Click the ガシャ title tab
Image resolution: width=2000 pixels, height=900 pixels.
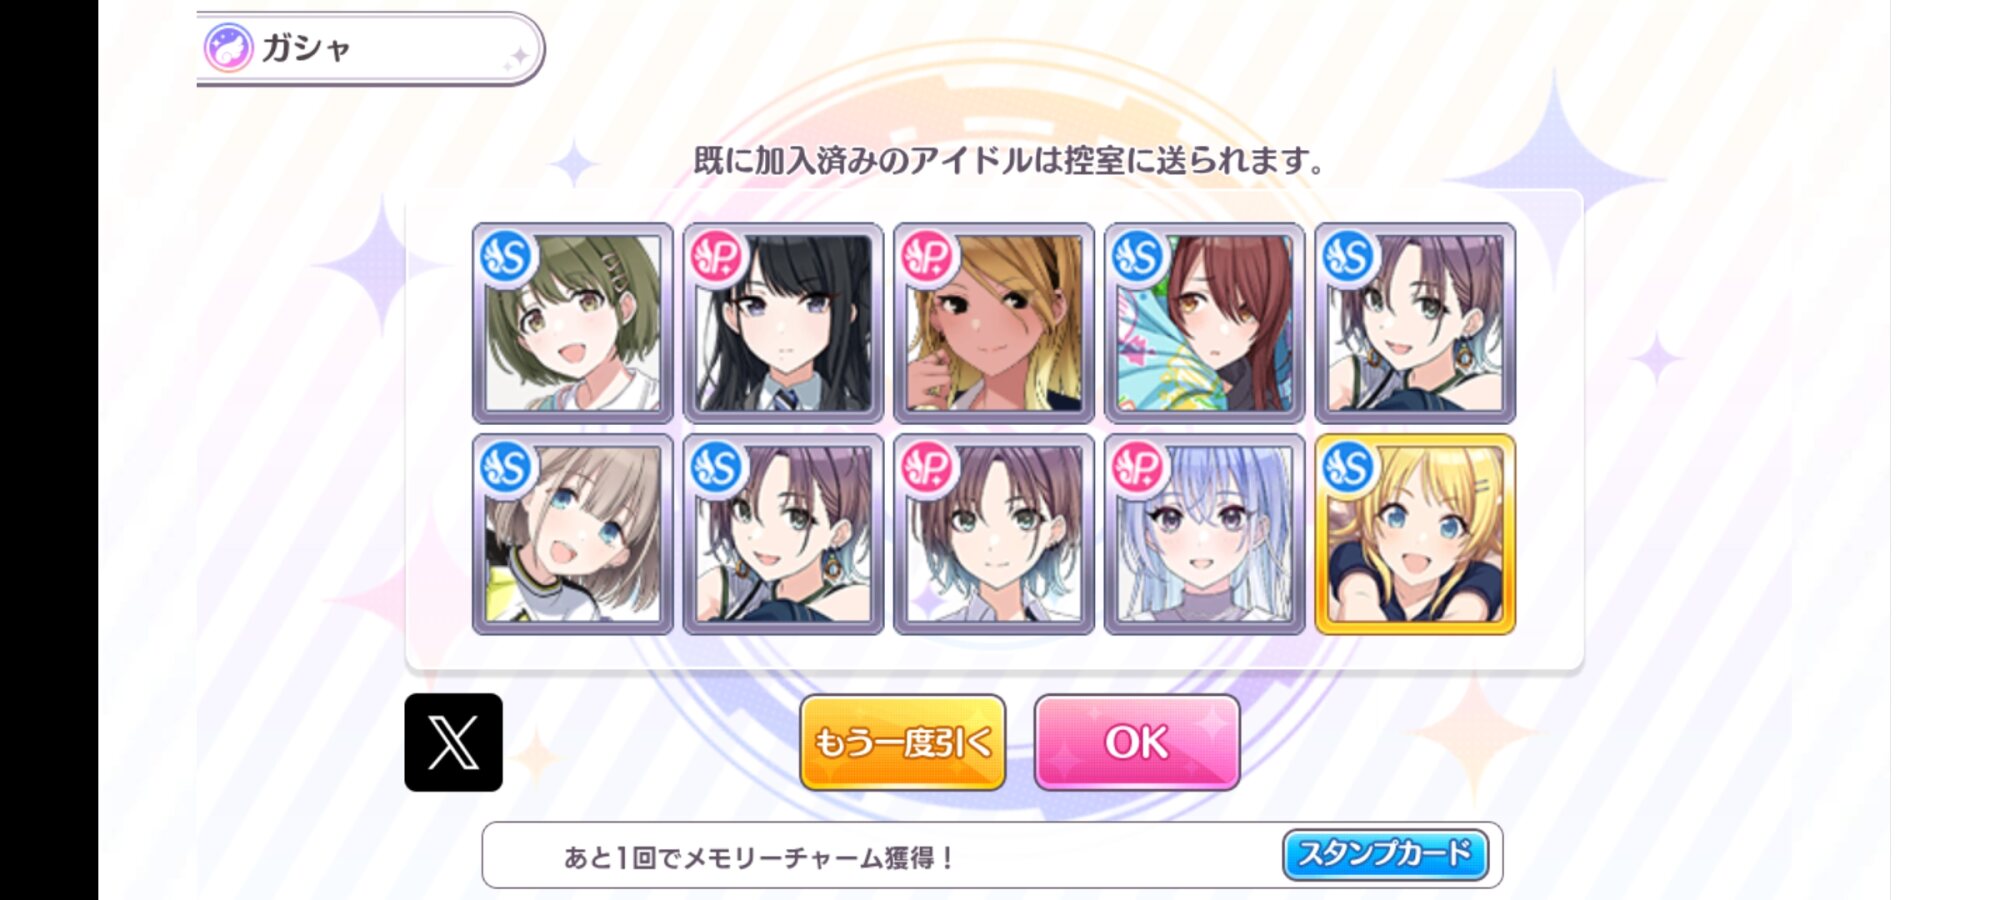click(x=370, y=48)
